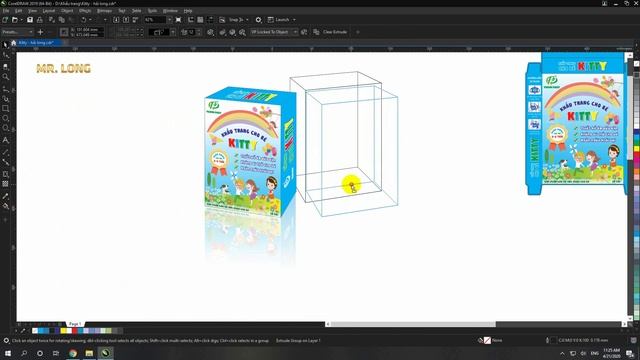Select the Page 1 tab
640x360 pixels.
(75, 324)
